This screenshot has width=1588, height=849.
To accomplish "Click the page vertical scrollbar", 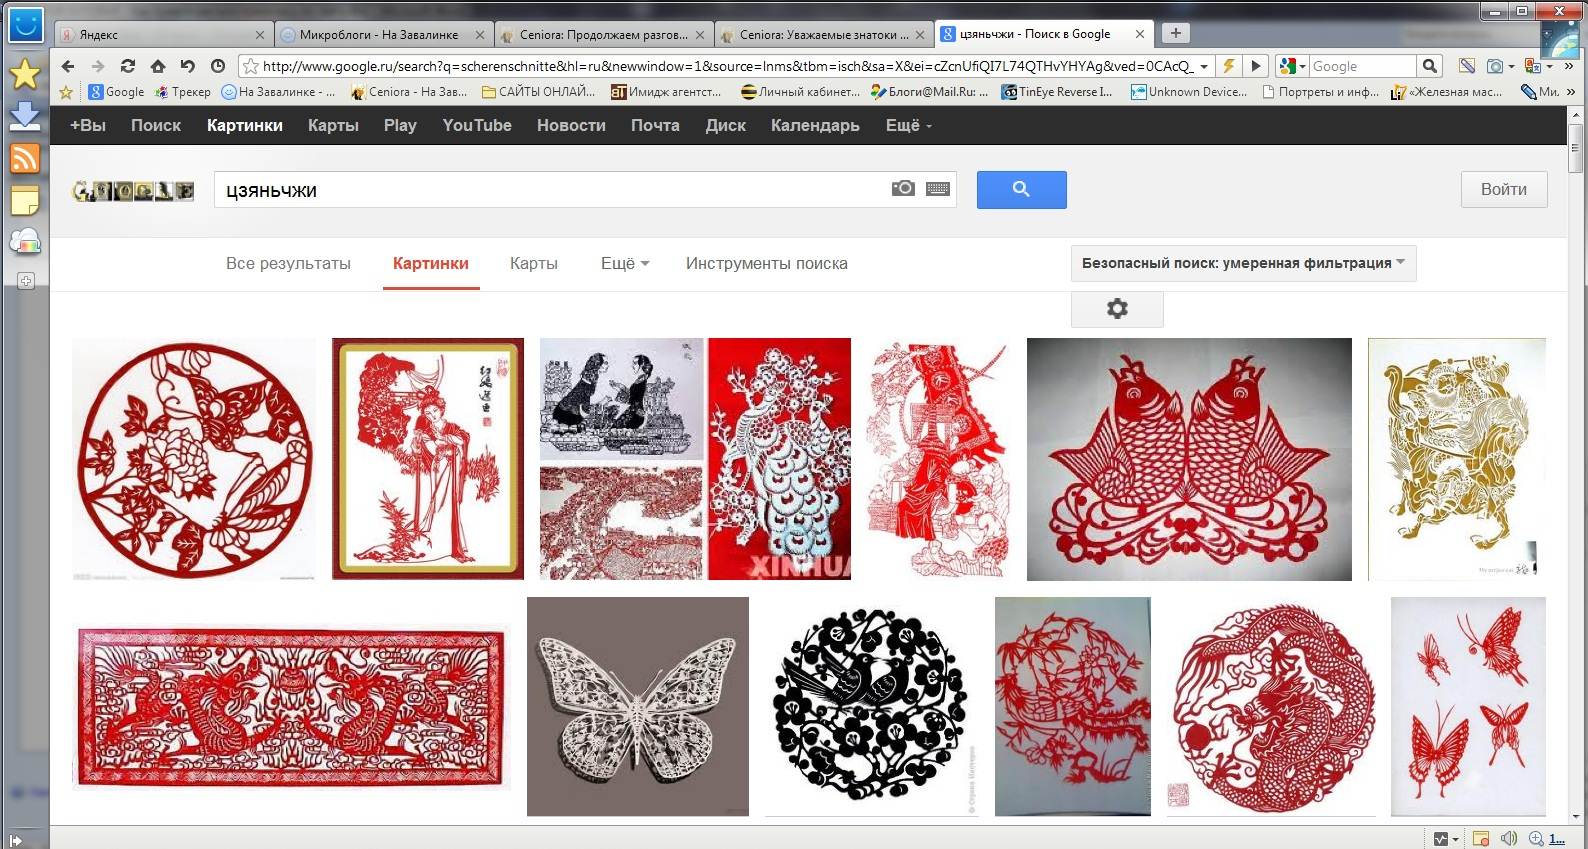I will (1575, 465).
